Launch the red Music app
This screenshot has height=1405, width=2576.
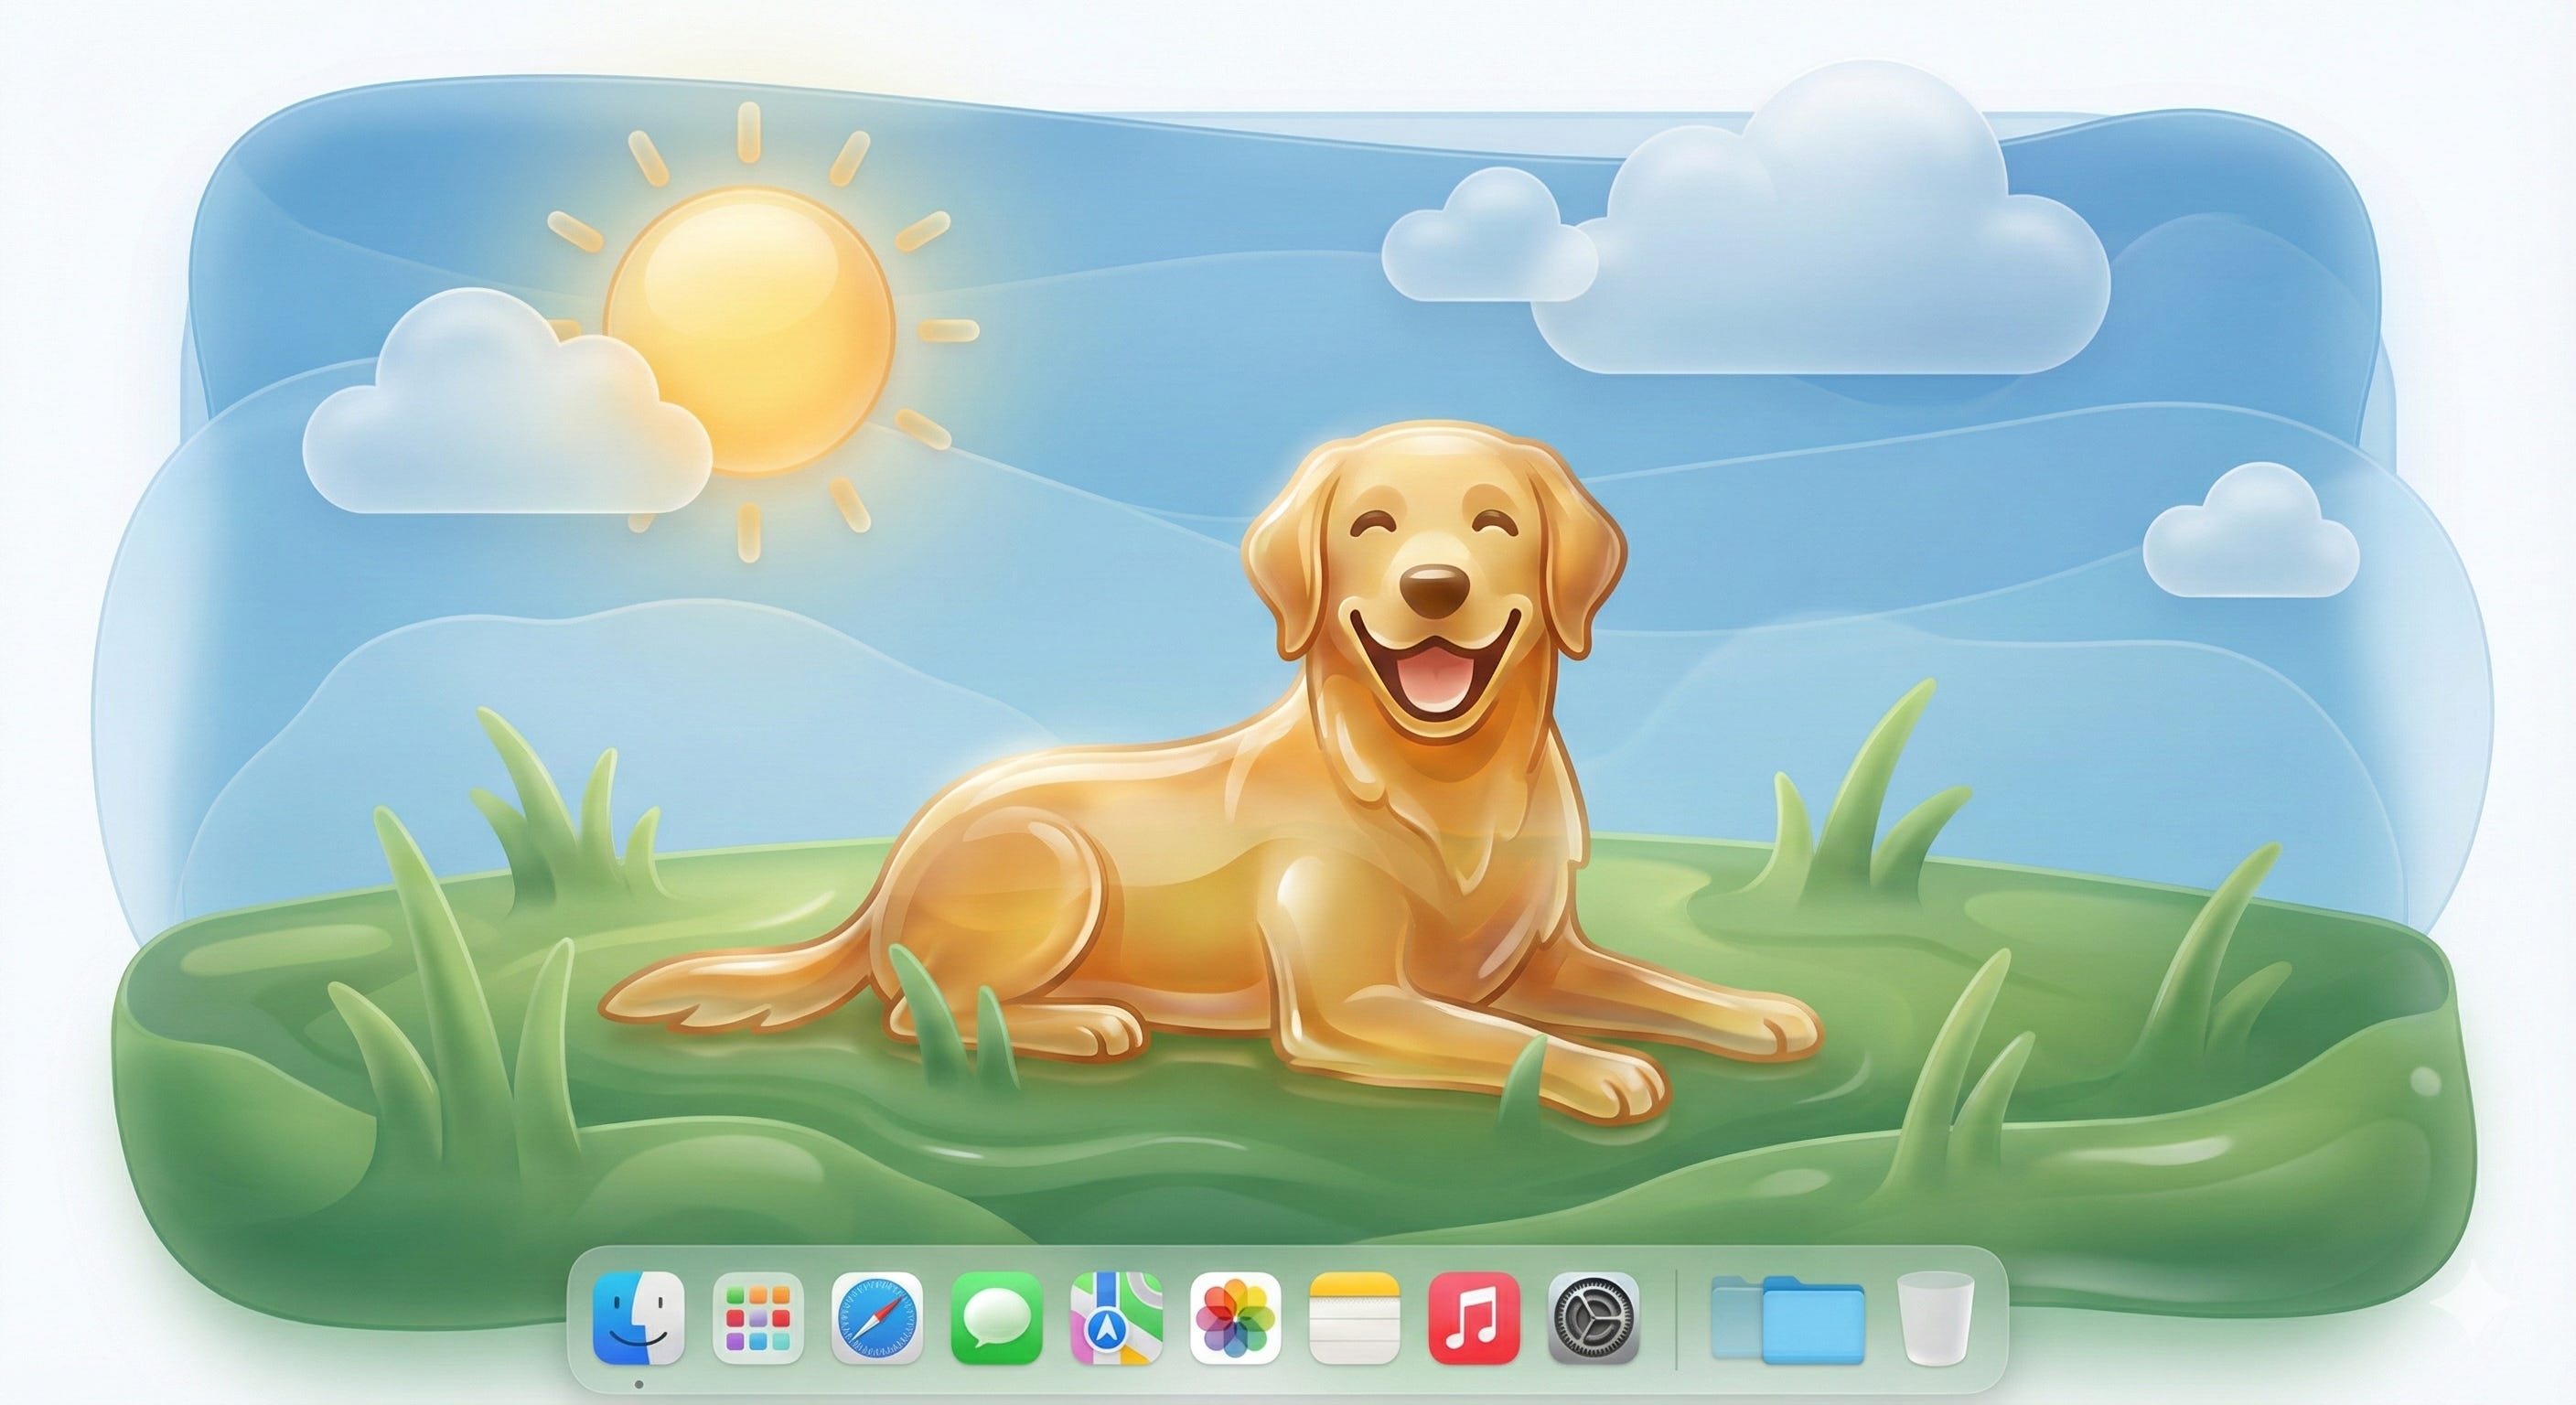click(x=1474, y=1318)
